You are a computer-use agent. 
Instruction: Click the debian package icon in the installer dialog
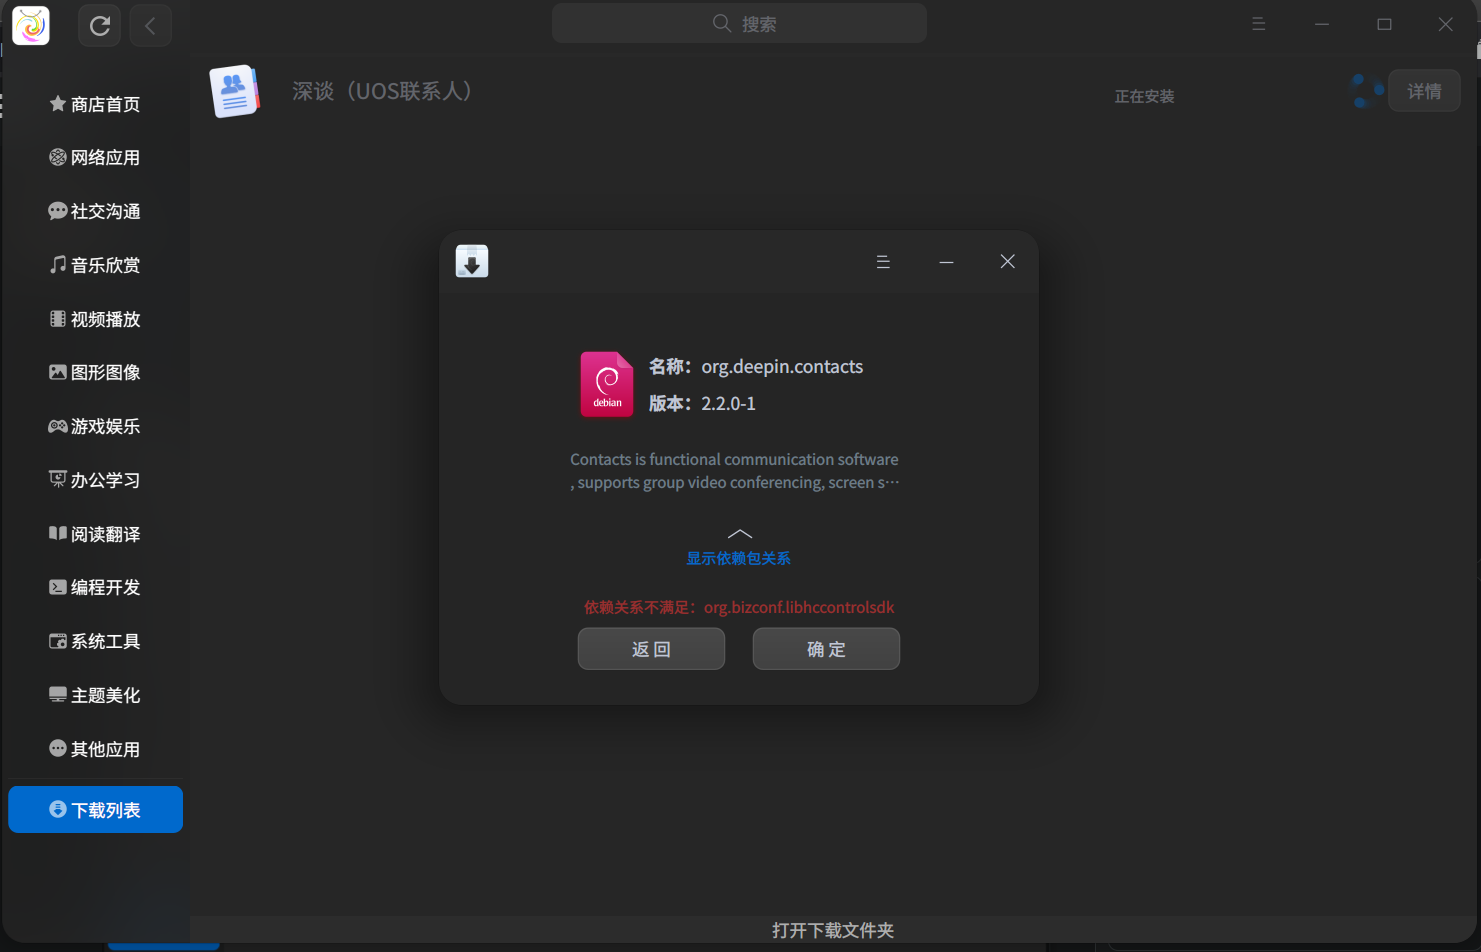[x=606, y=384]
